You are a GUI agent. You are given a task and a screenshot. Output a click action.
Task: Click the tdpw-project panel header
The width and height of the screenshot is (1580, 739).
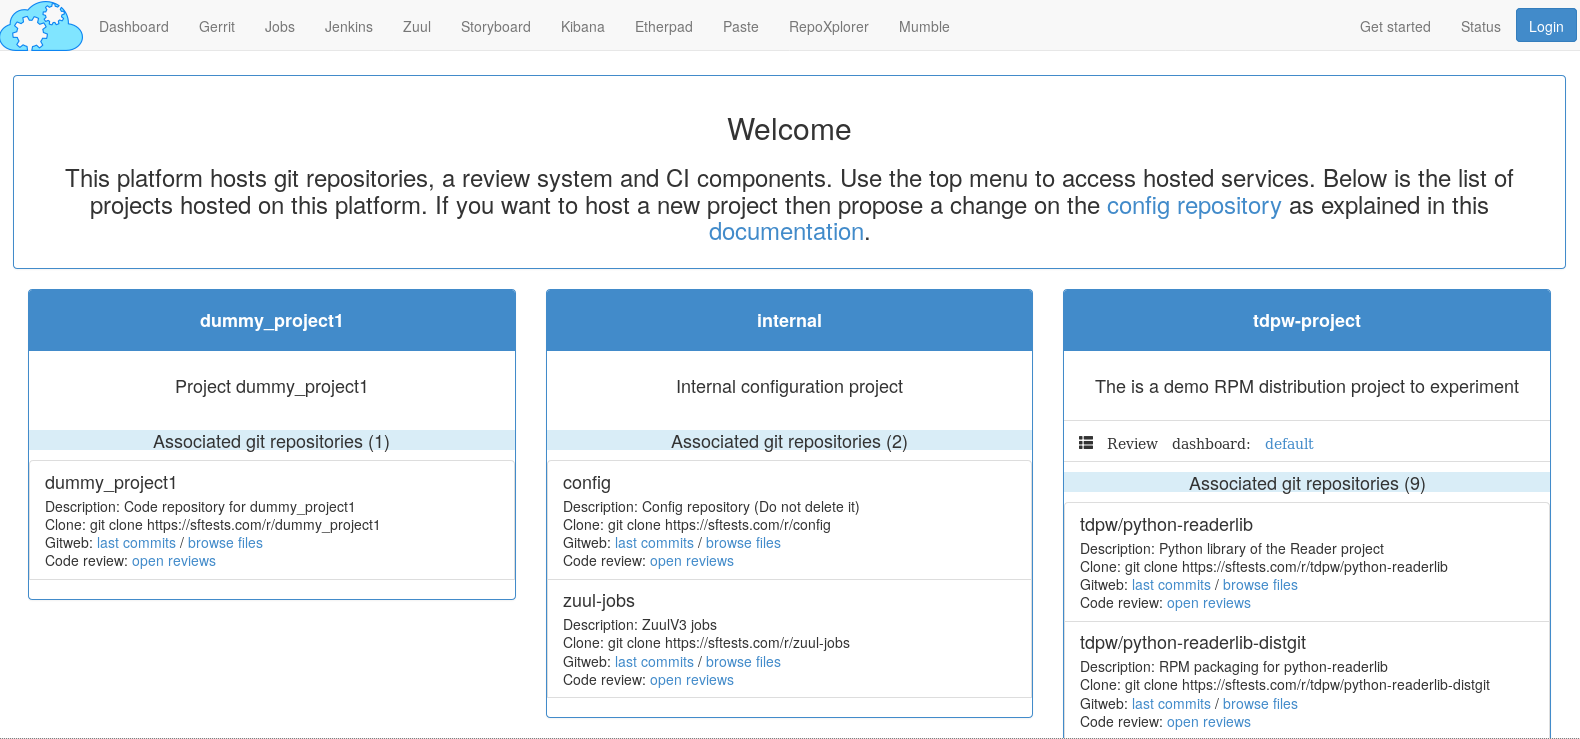(x=1306, y=321)
